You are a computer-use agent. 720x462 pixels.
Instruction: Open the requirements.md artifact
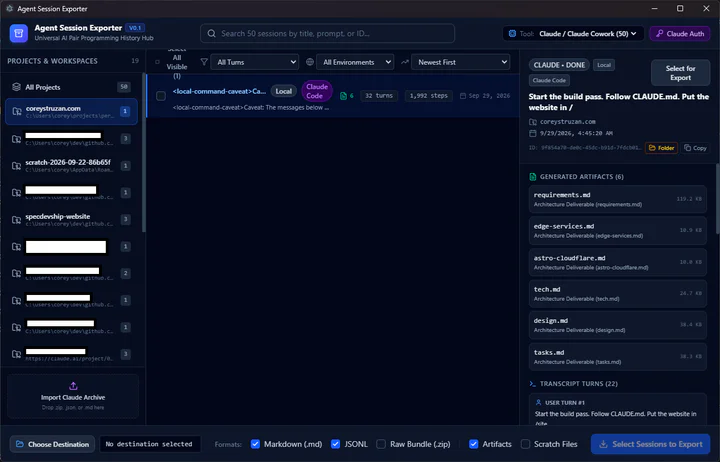618,199
